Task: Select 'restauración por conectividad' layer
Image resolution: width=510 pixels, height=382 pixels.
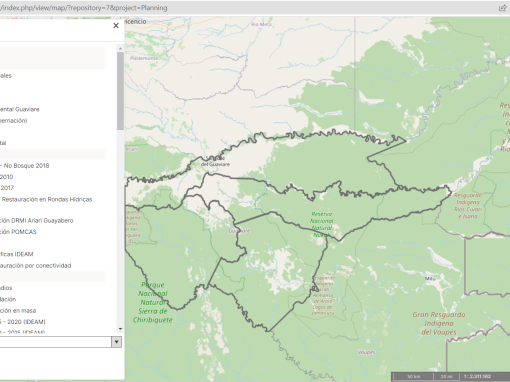Action: tap(36, 266)
